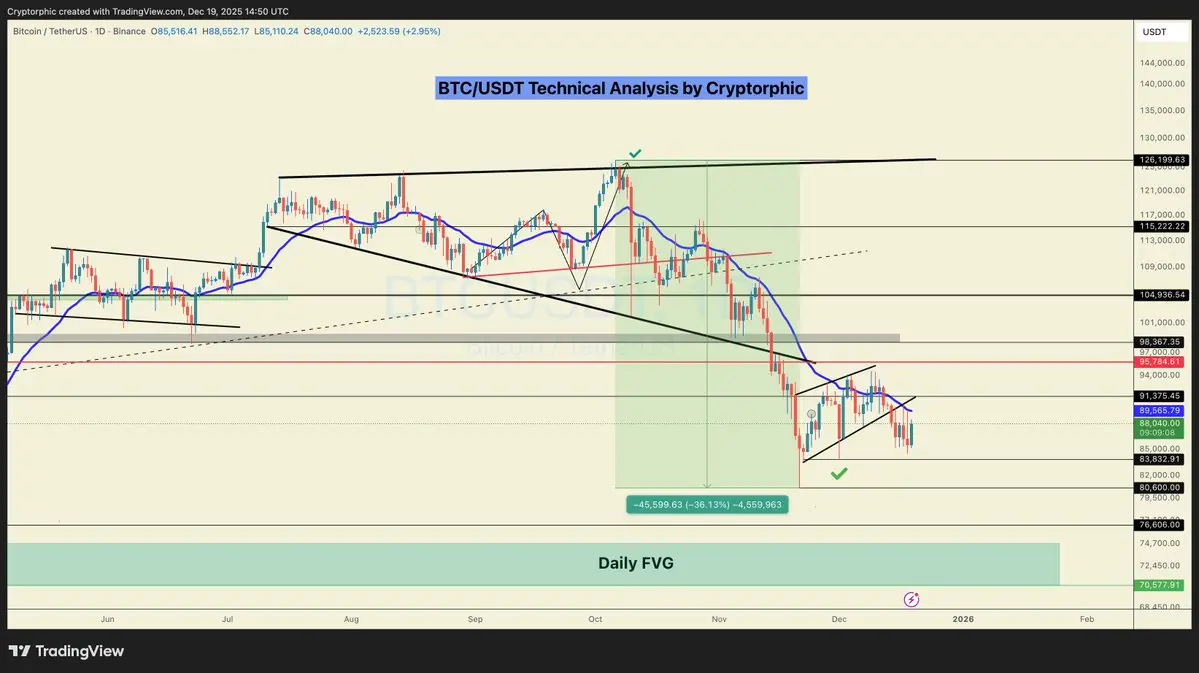Viewport: 1199px width, 673px height.
Task: Click the USDT currency label above price axis
Action: 1154,32
